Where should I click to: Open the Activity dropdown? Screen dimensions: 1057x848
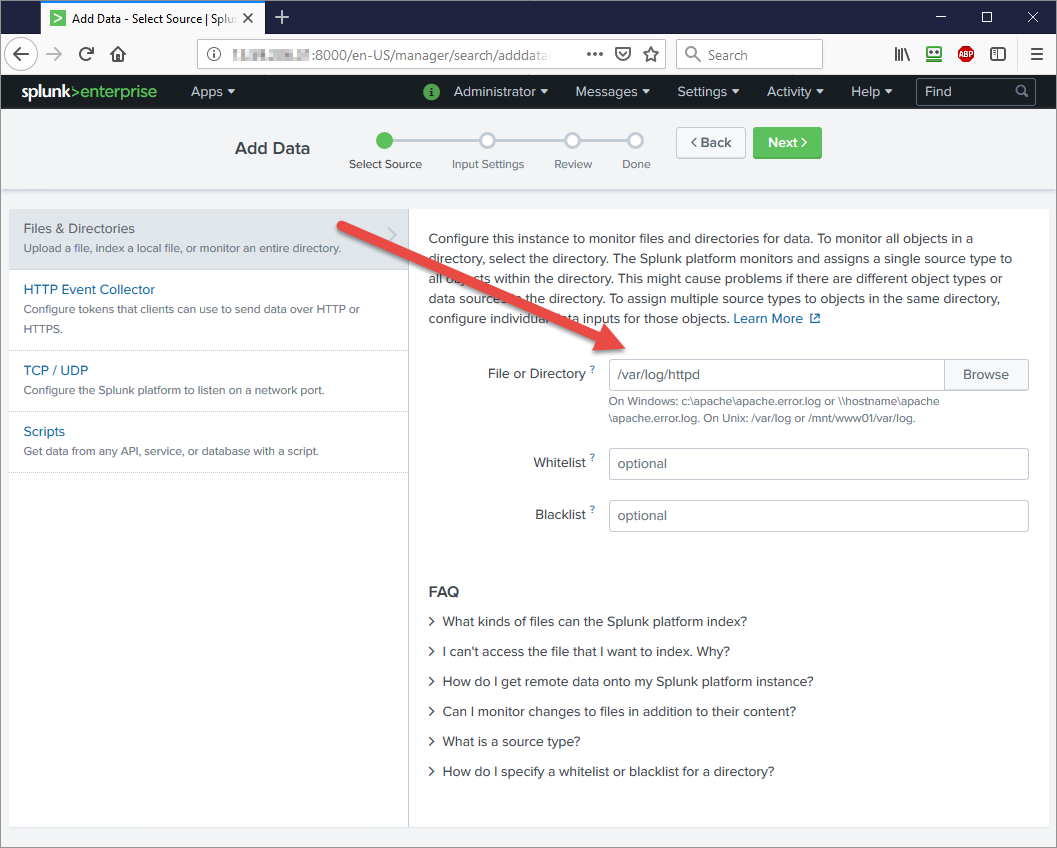click(795, 92)
